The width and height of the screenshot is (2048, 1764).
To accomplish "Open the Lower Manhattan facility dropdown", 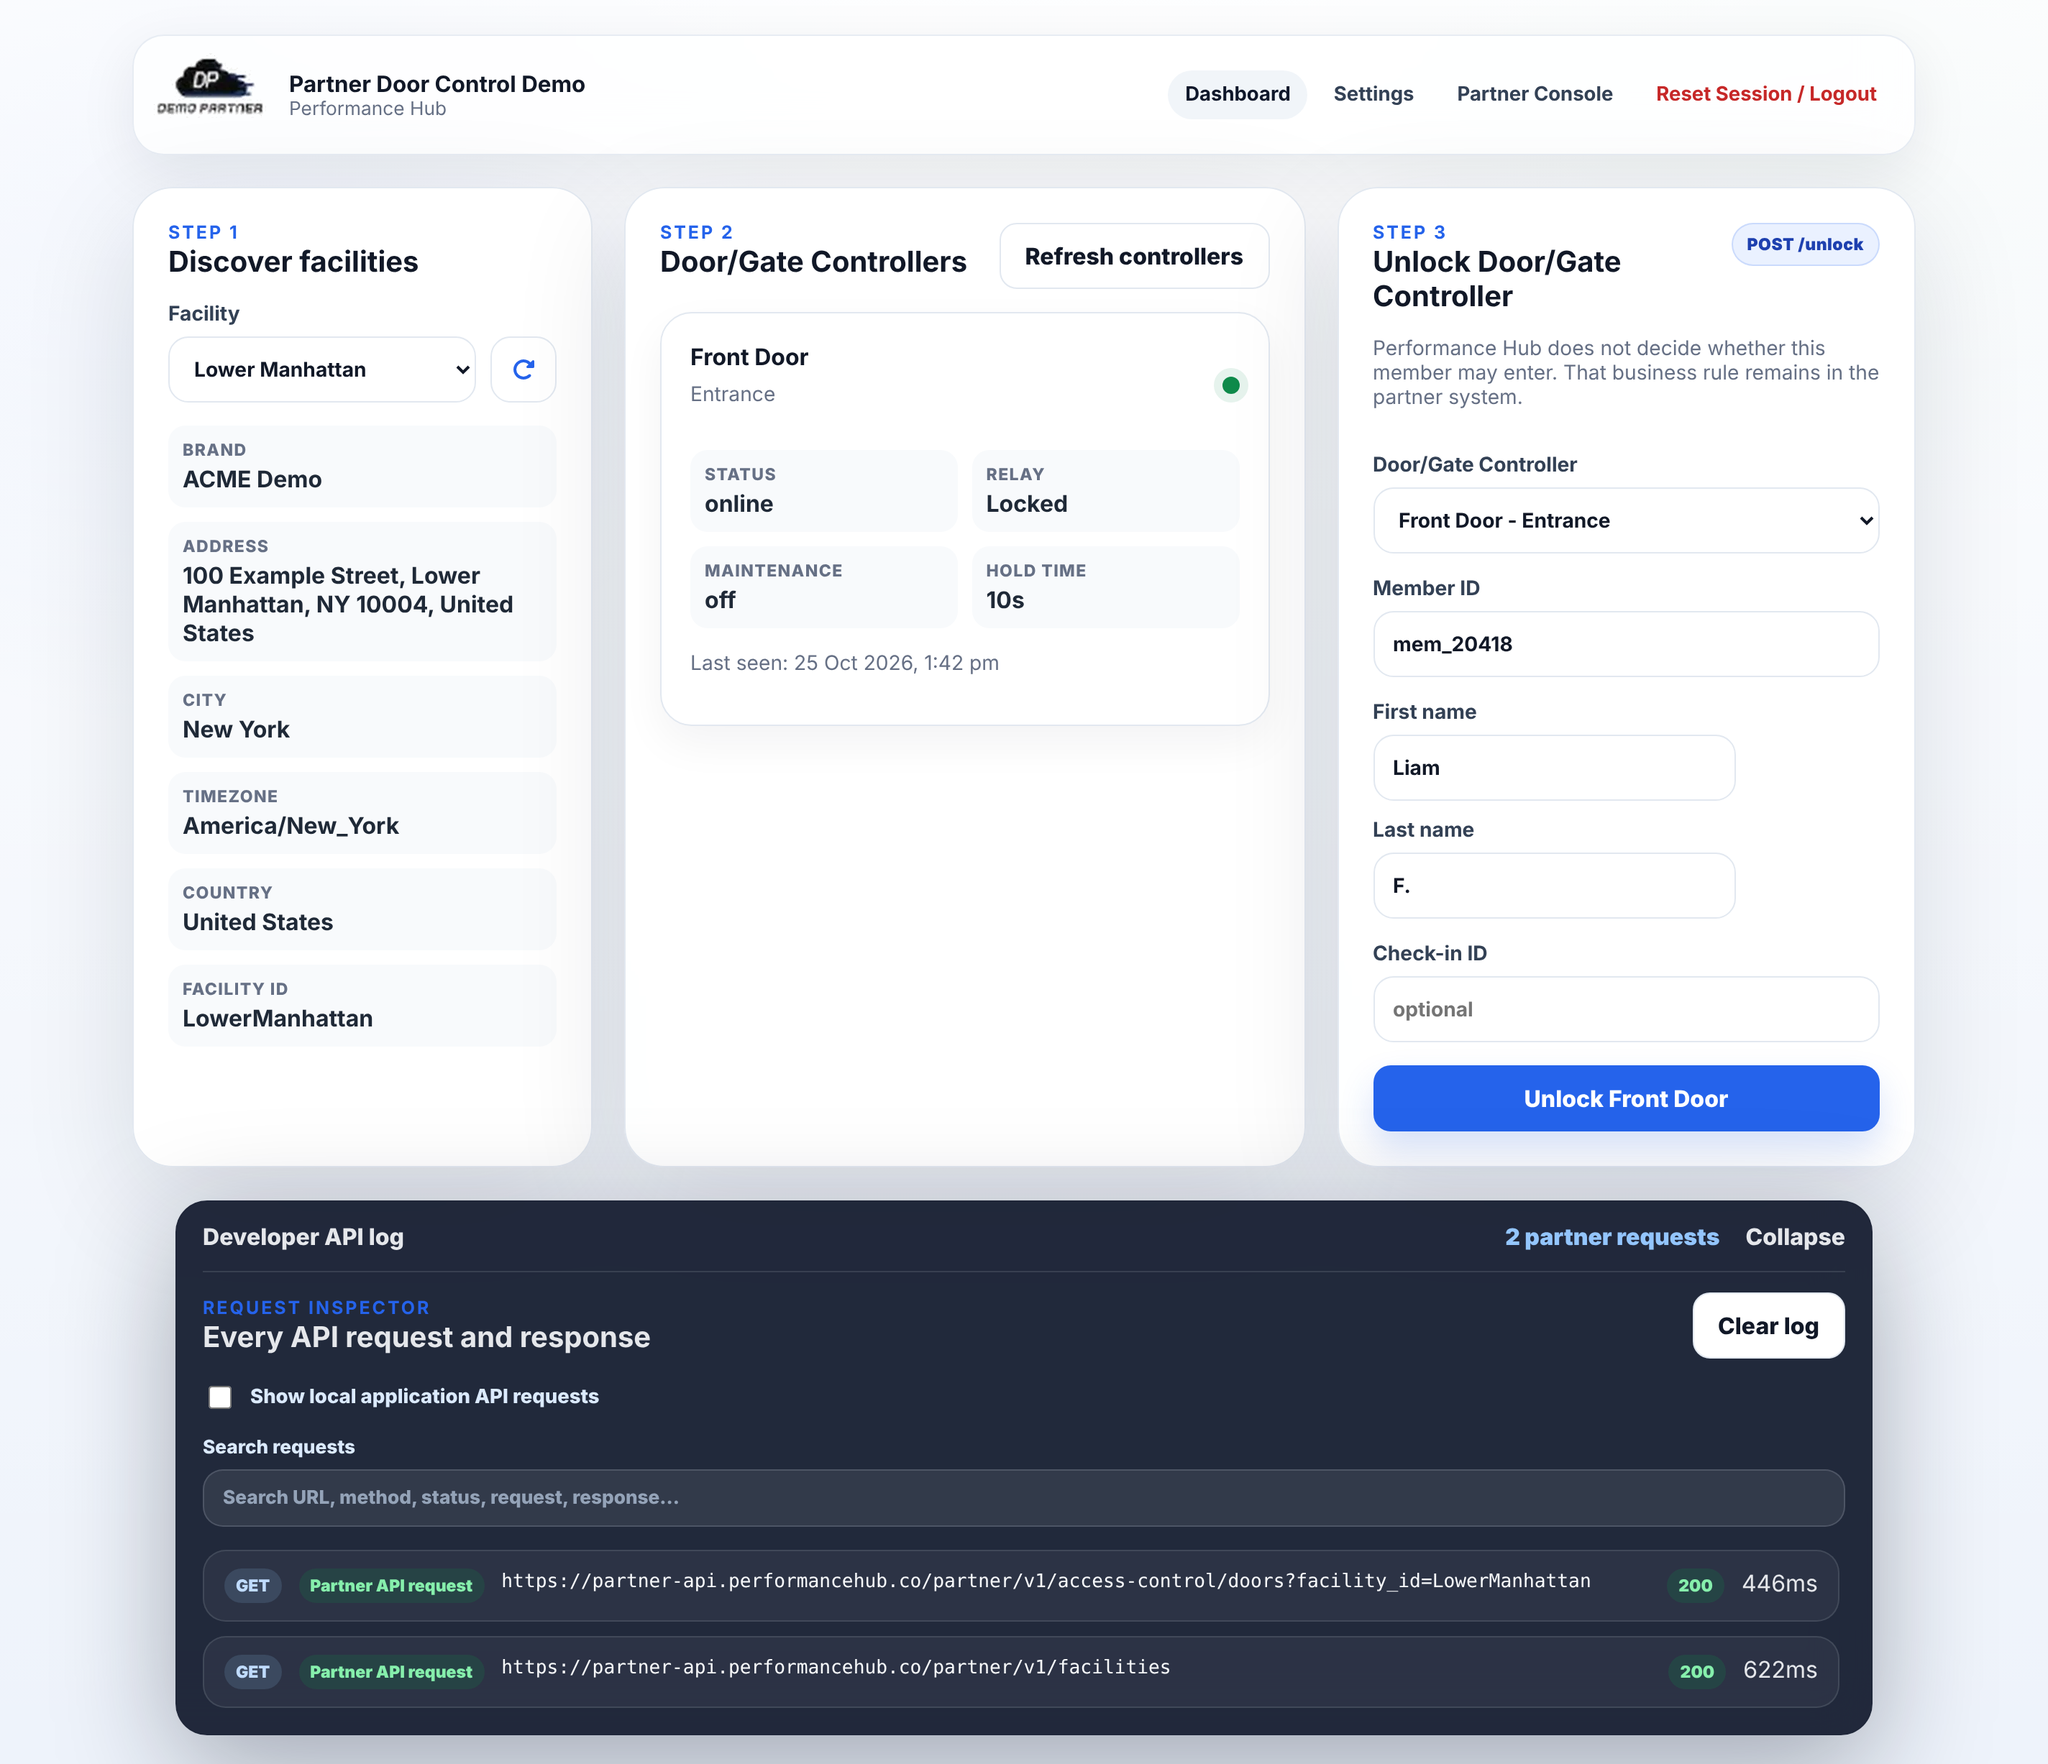I will click(322, 370).
